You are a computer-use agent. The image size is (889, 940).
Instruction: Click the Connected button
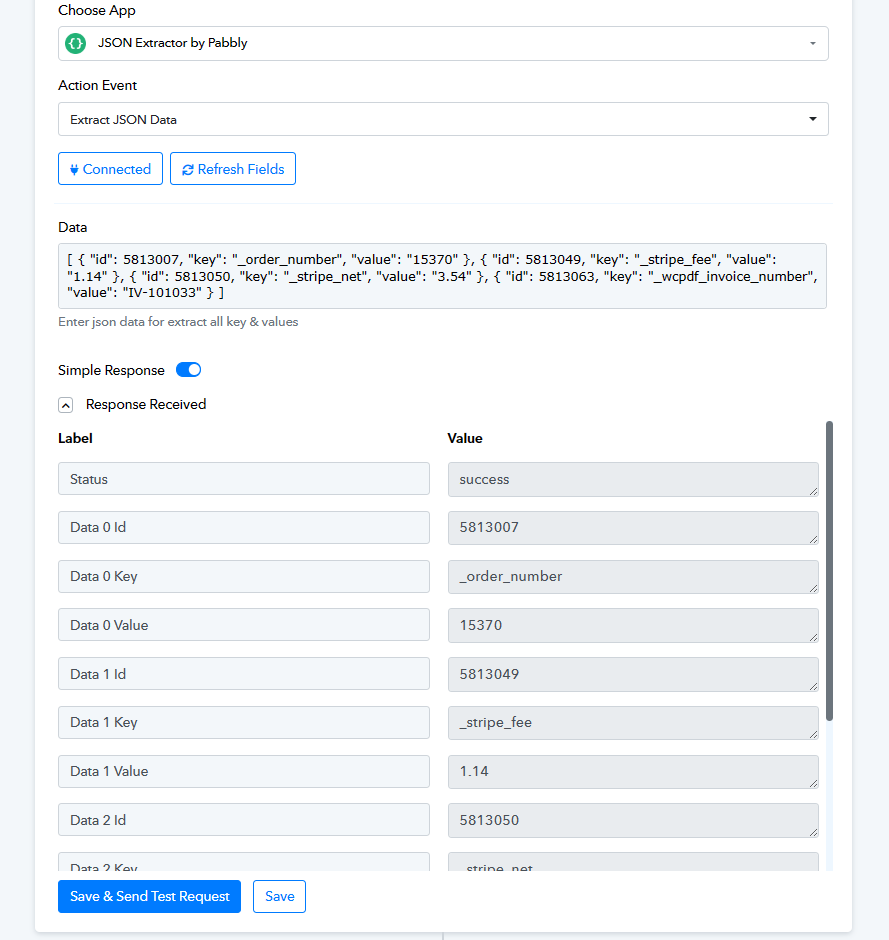tap(110, 169)
